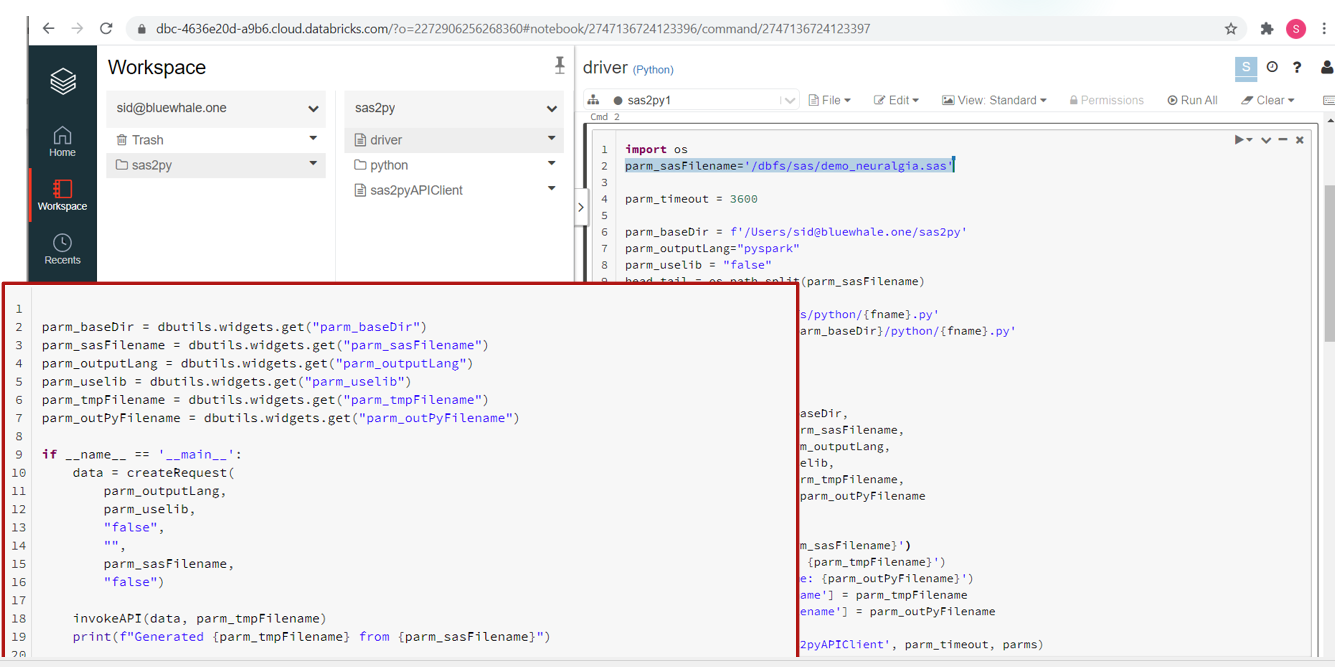This screenshot has height=667, width=1335.
Task: Bookmark this page with the star icon
Action: click(1231, 29)
